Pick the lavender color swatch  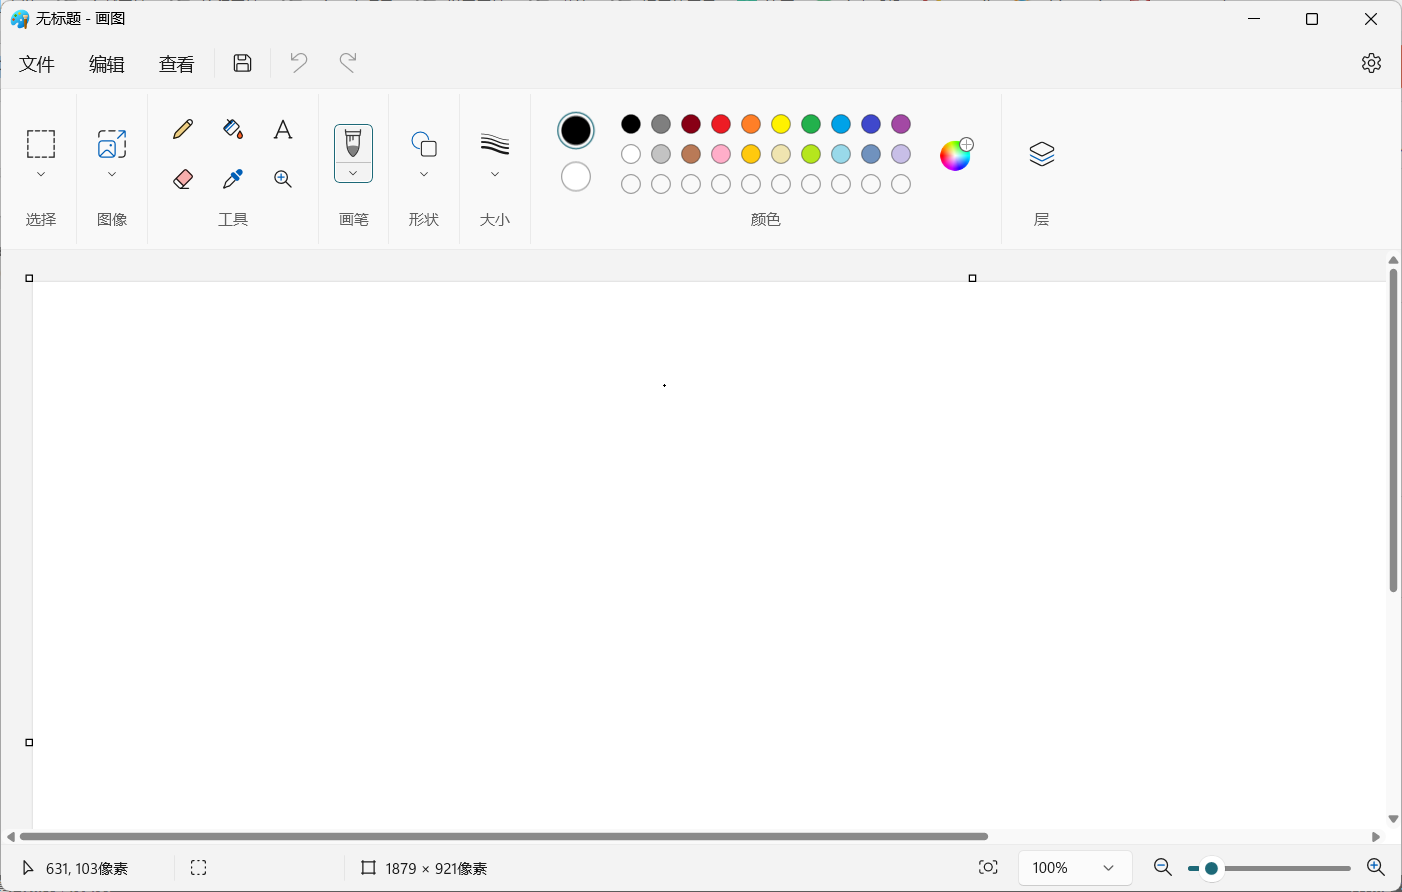coord(901,154)
